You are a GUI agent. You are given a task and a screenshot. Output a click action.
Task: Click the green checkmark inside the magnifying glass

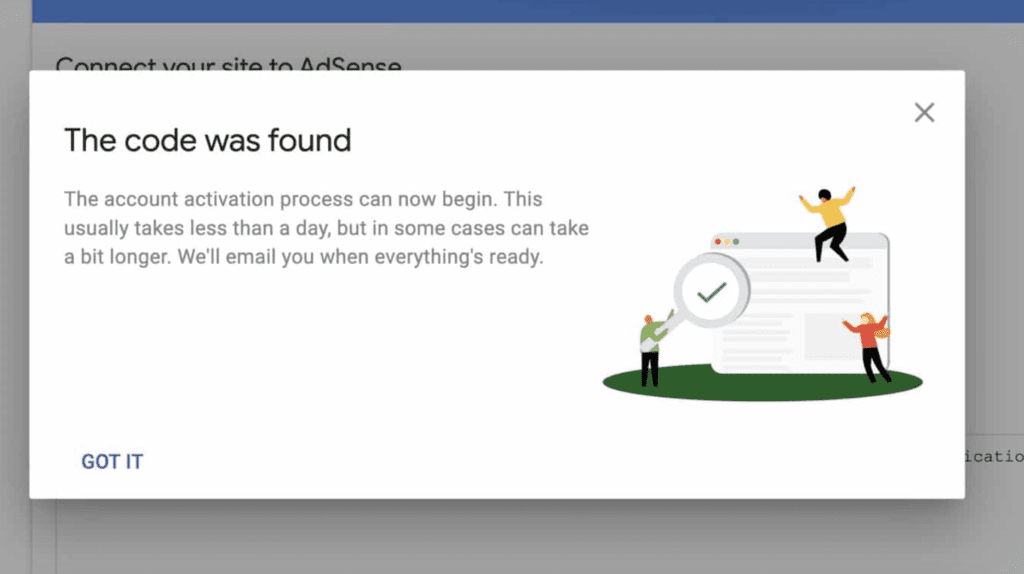pos(712,291)
